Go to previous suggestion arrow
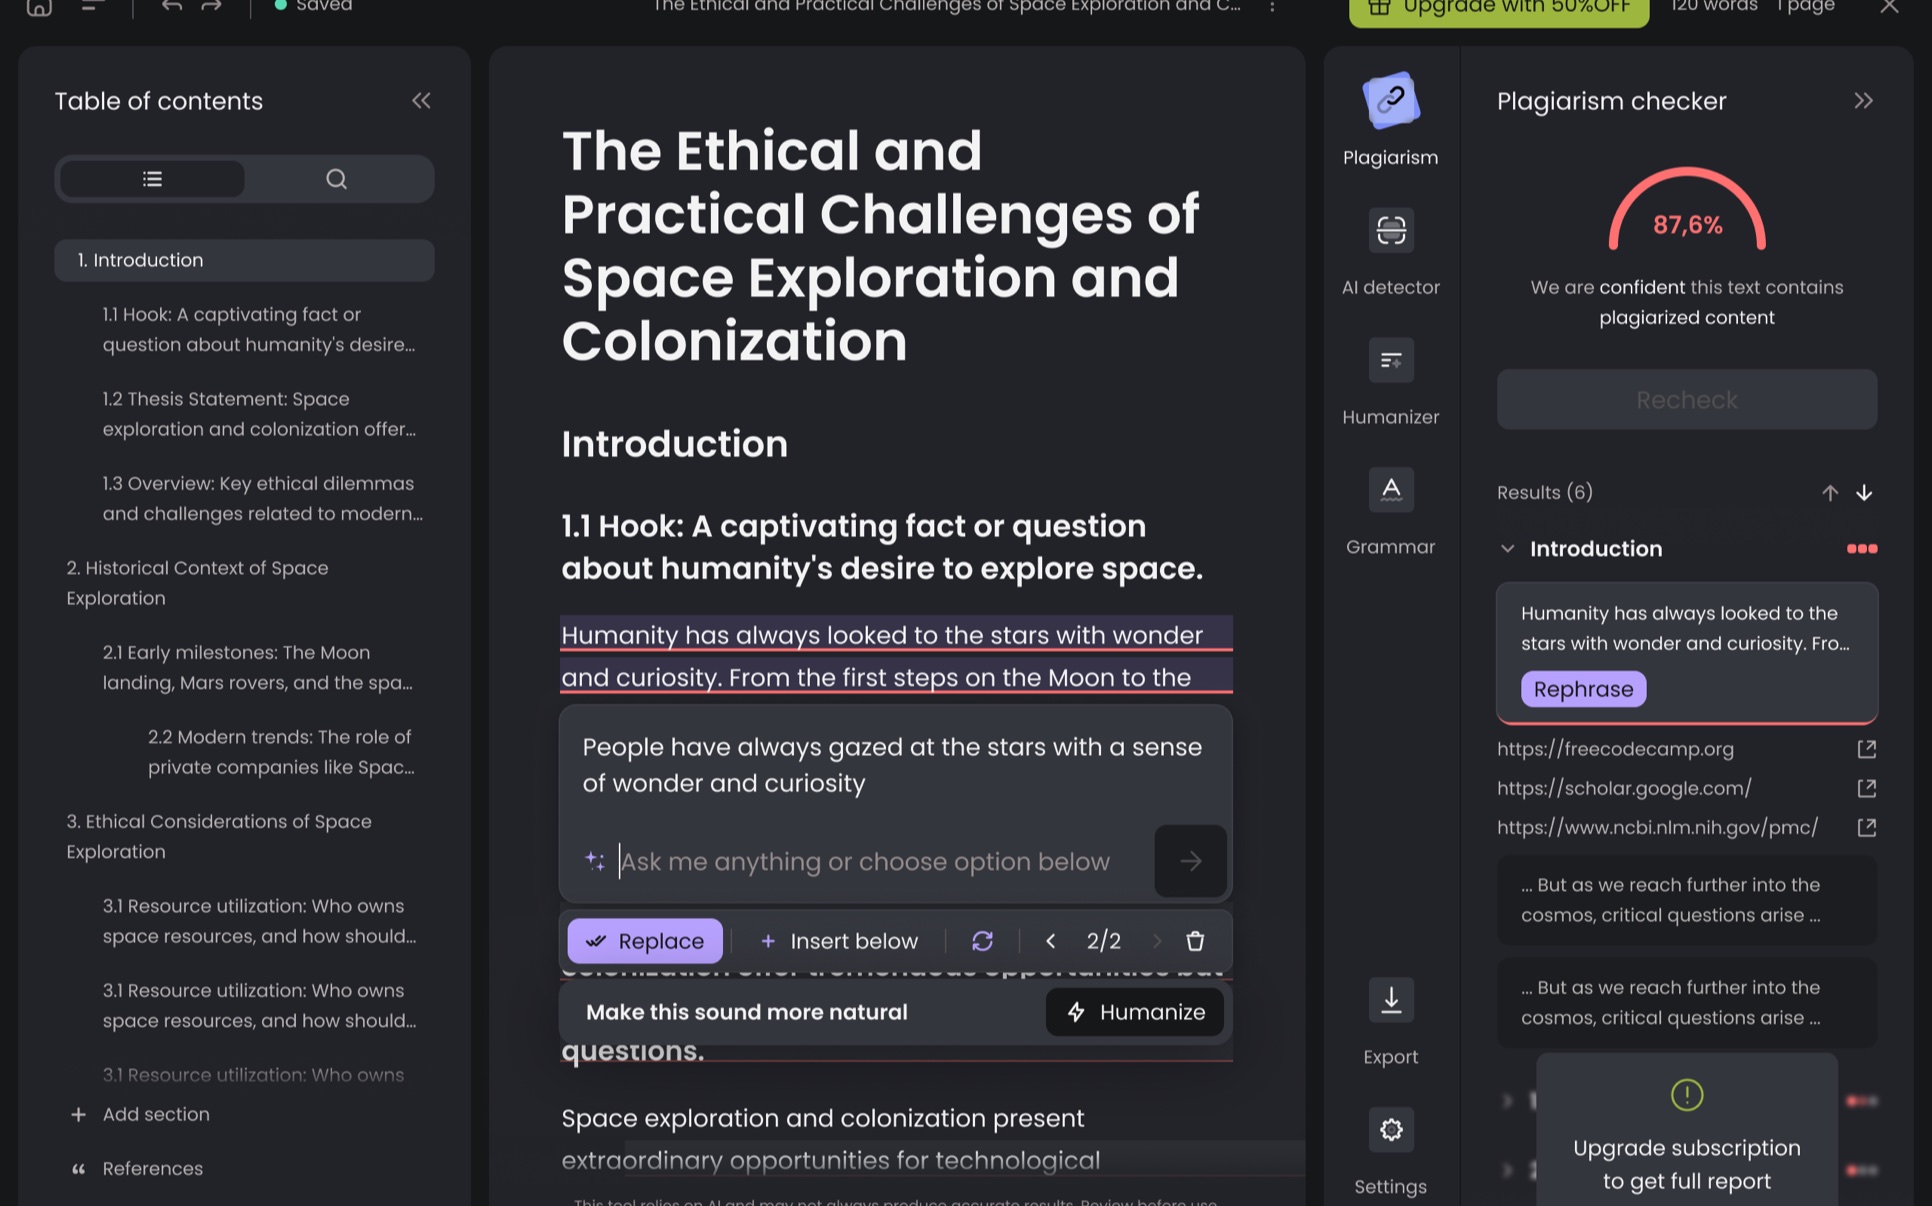1932x1206 pixels. [x=1050, y=941]
